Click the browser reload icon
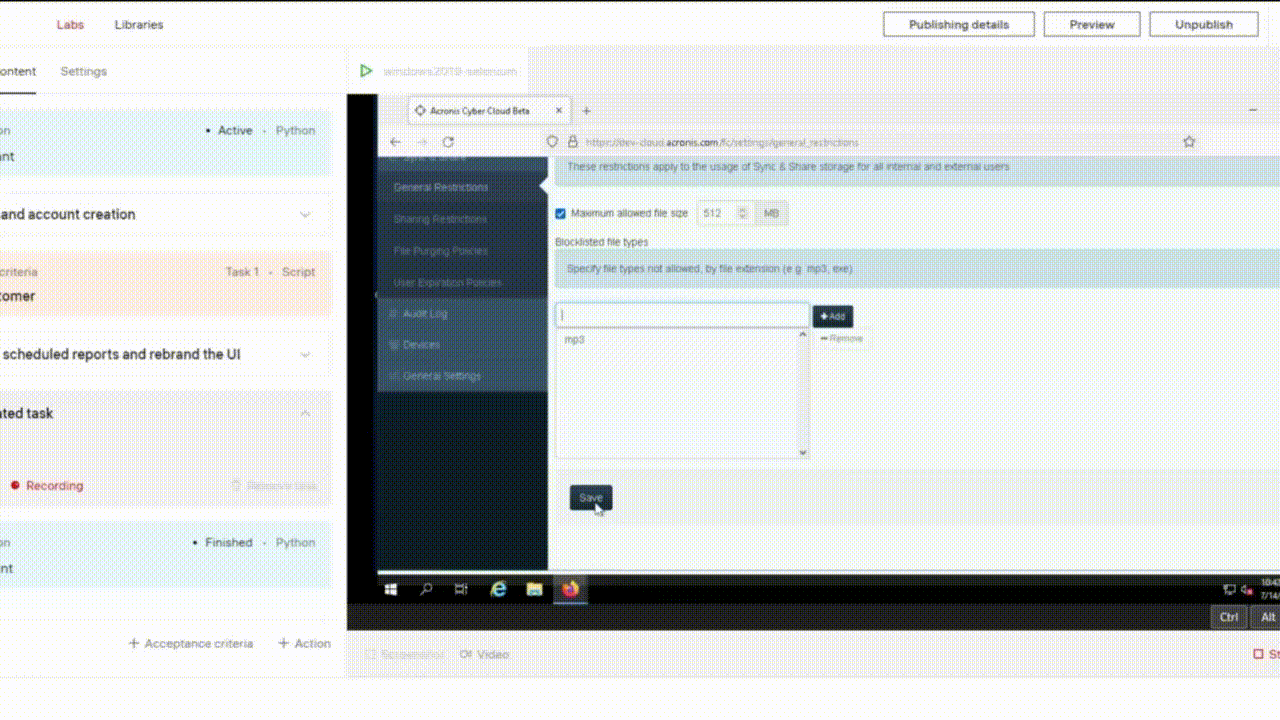This screenshot has height=720, width=1280. [x=447, y=142]
